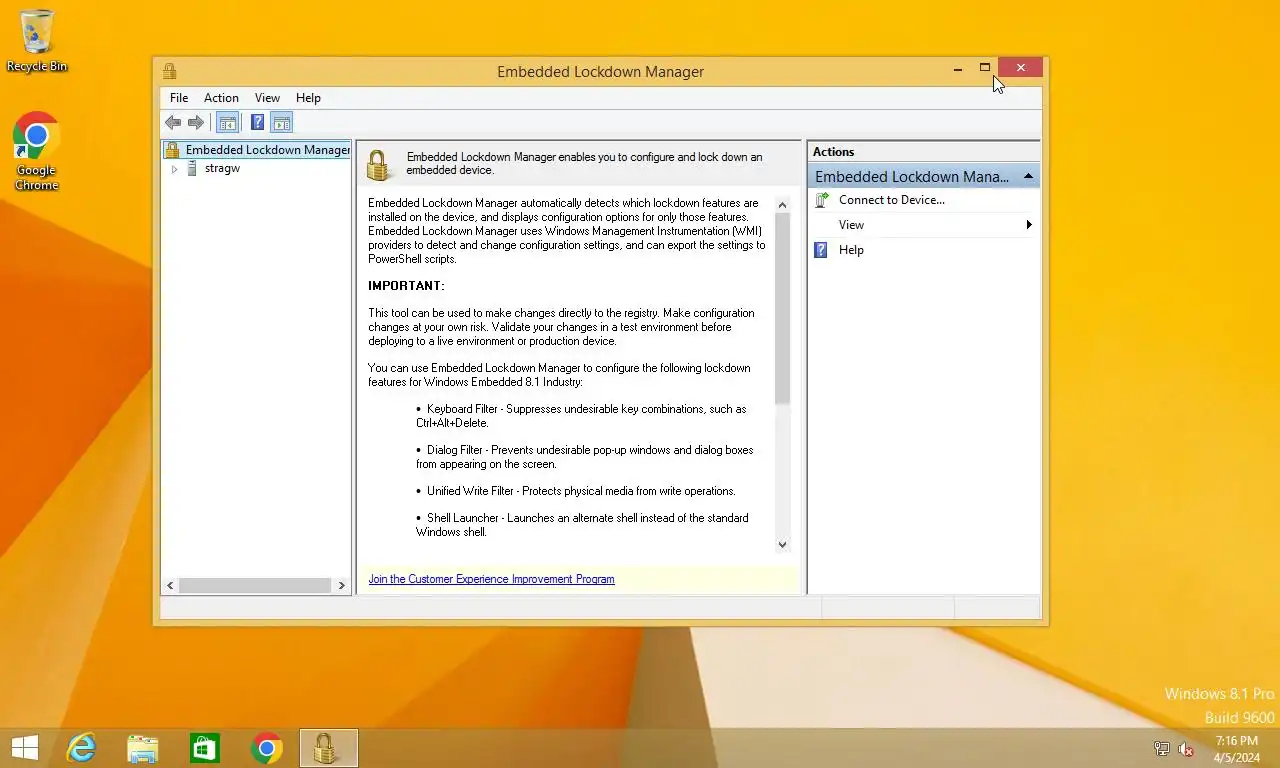Image resolution: width=1280 pixels, height=768 pixels.
Task: Click Help in the Actions pane
Action: coord(851,250)
